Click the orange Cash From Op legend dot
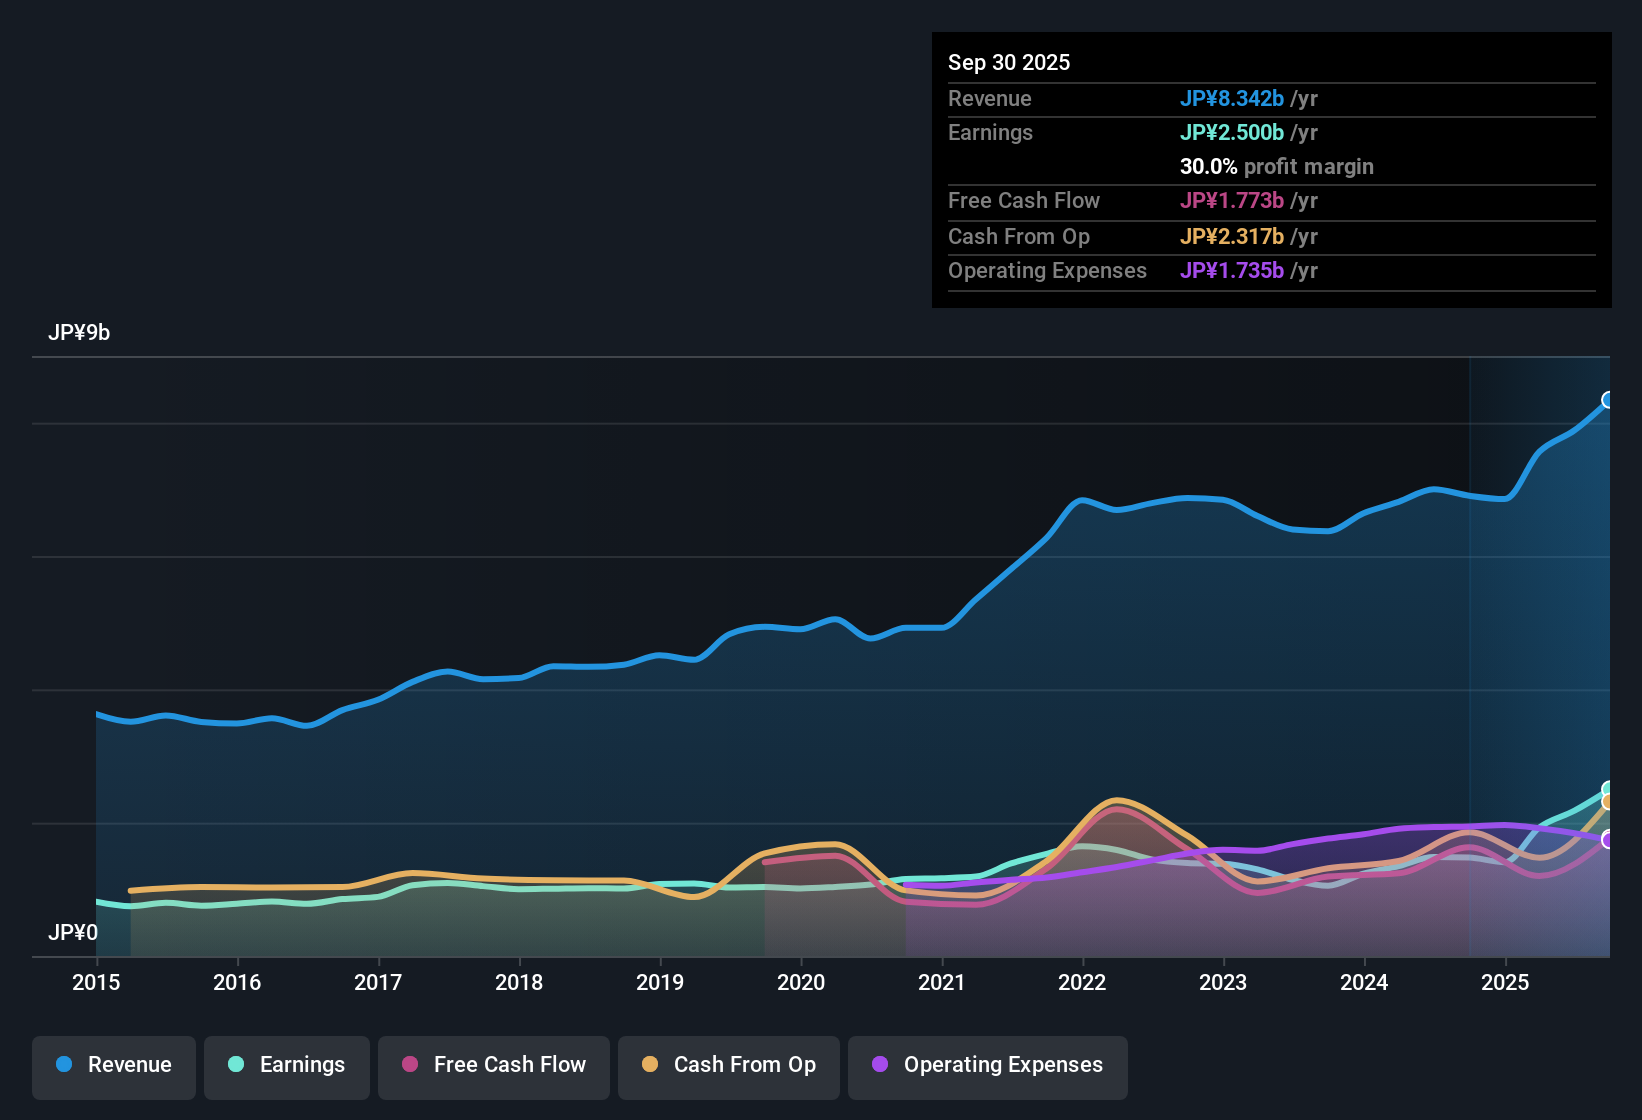 click(650, 1065)
